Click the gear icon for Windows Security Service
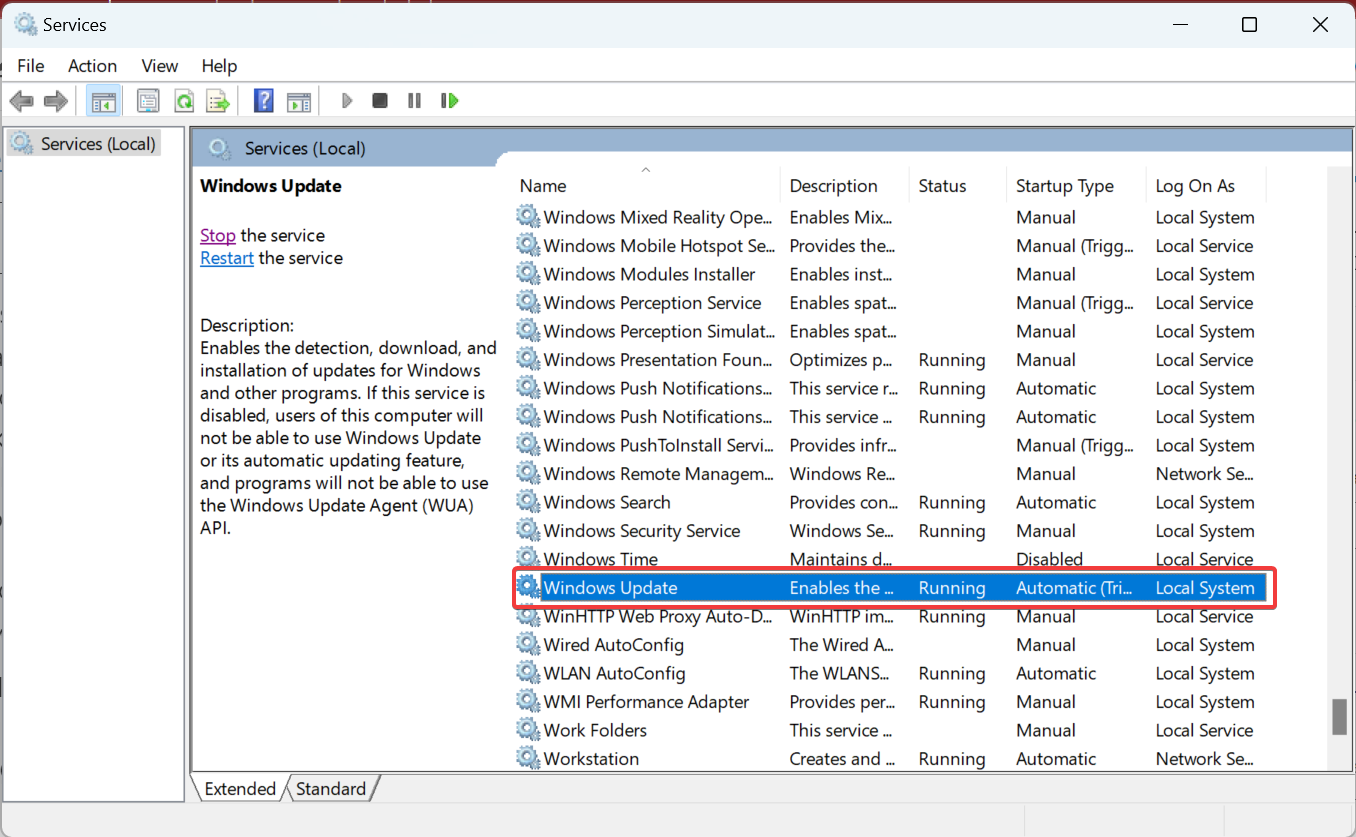 coord(527,531)
